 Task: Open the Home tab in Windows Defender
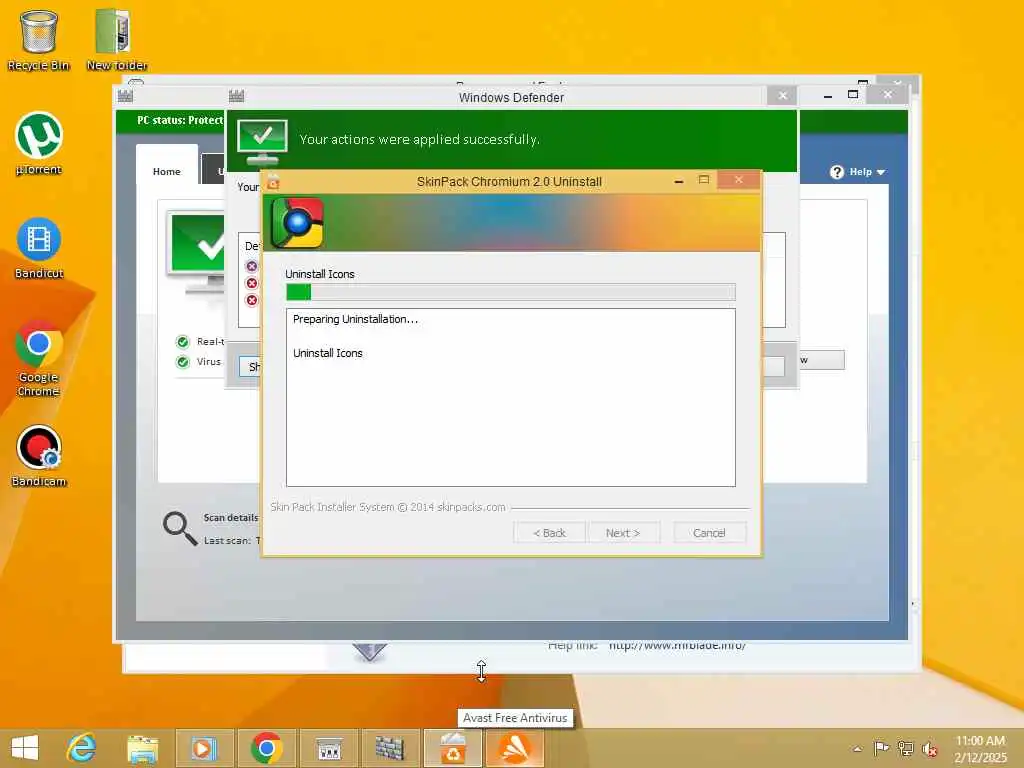(167, 171)
